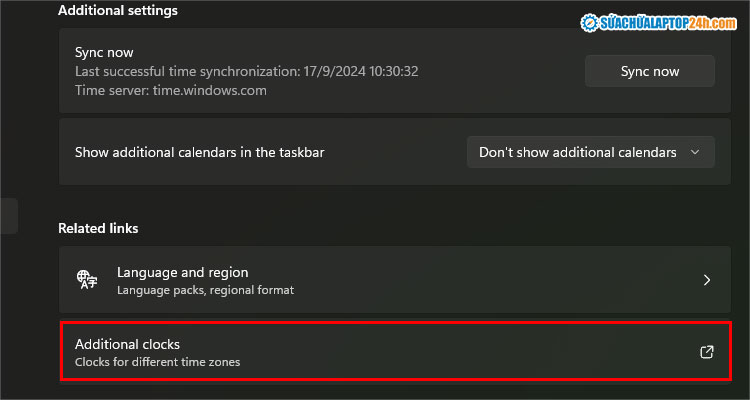Click the external link icon on Additional clocks

tap(706, 352)
